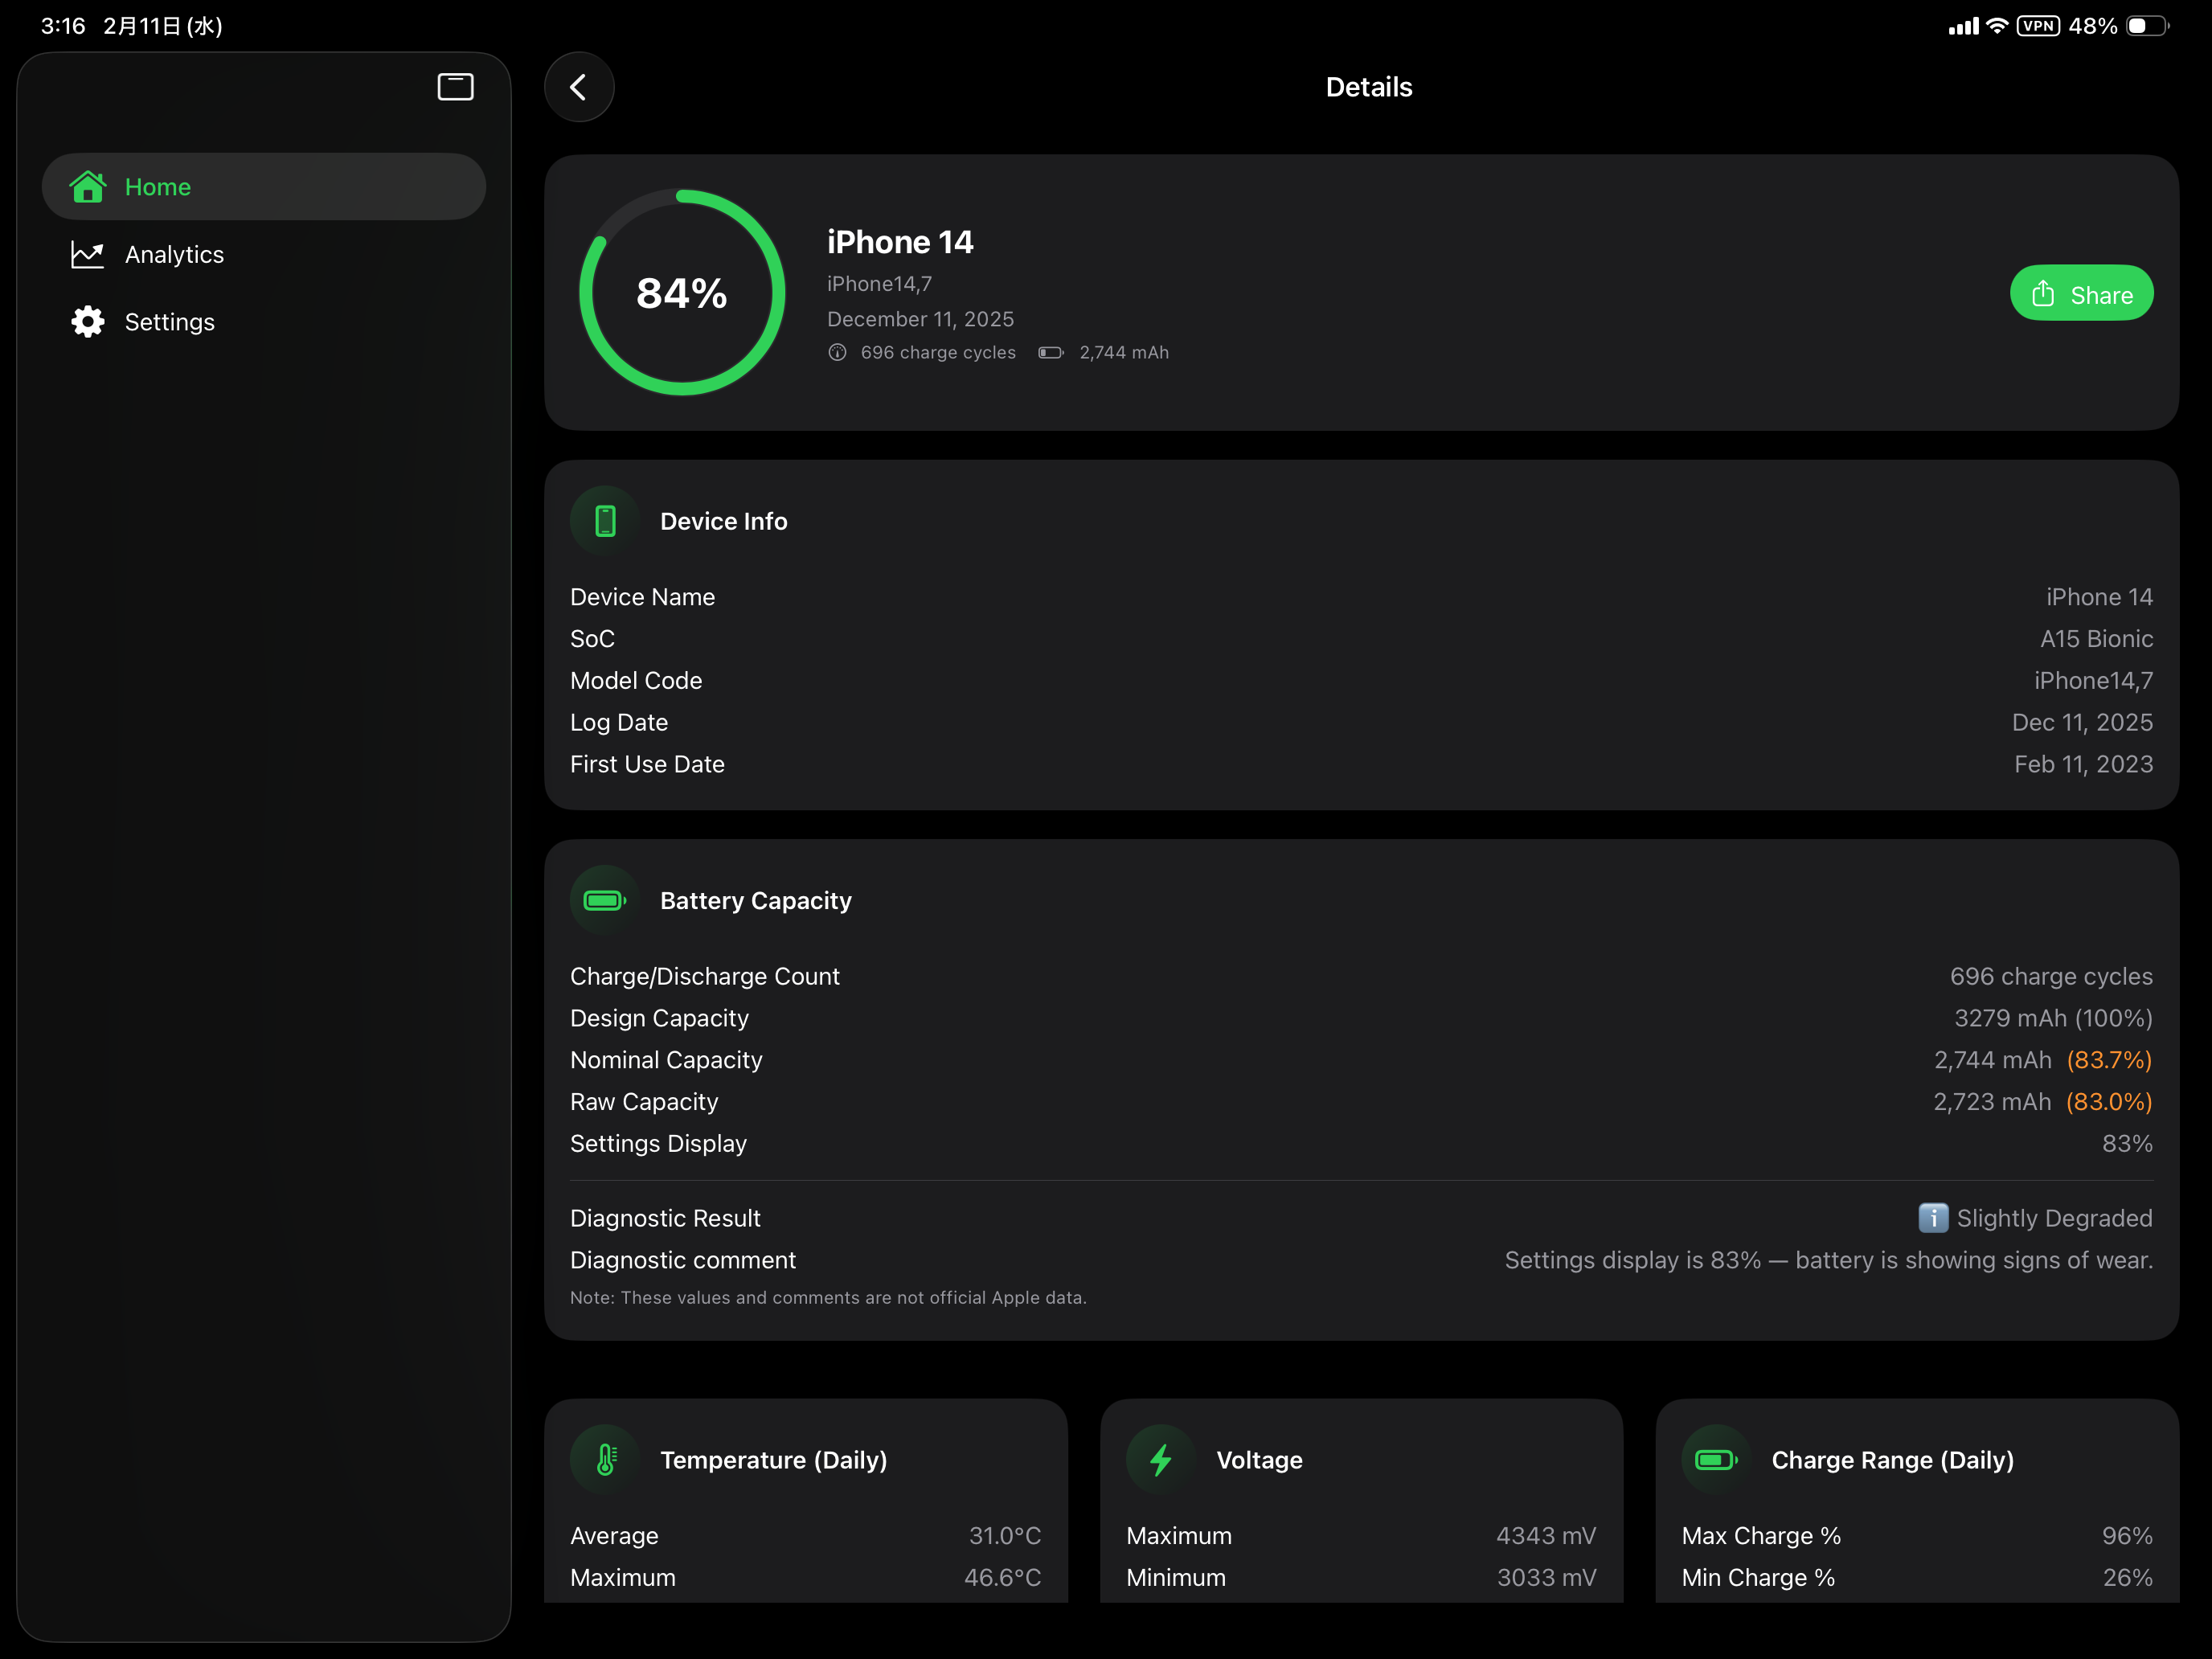Open the Home sidebar item
The width and height of the screenshot is (2212, 1659).
coord(264,187)
